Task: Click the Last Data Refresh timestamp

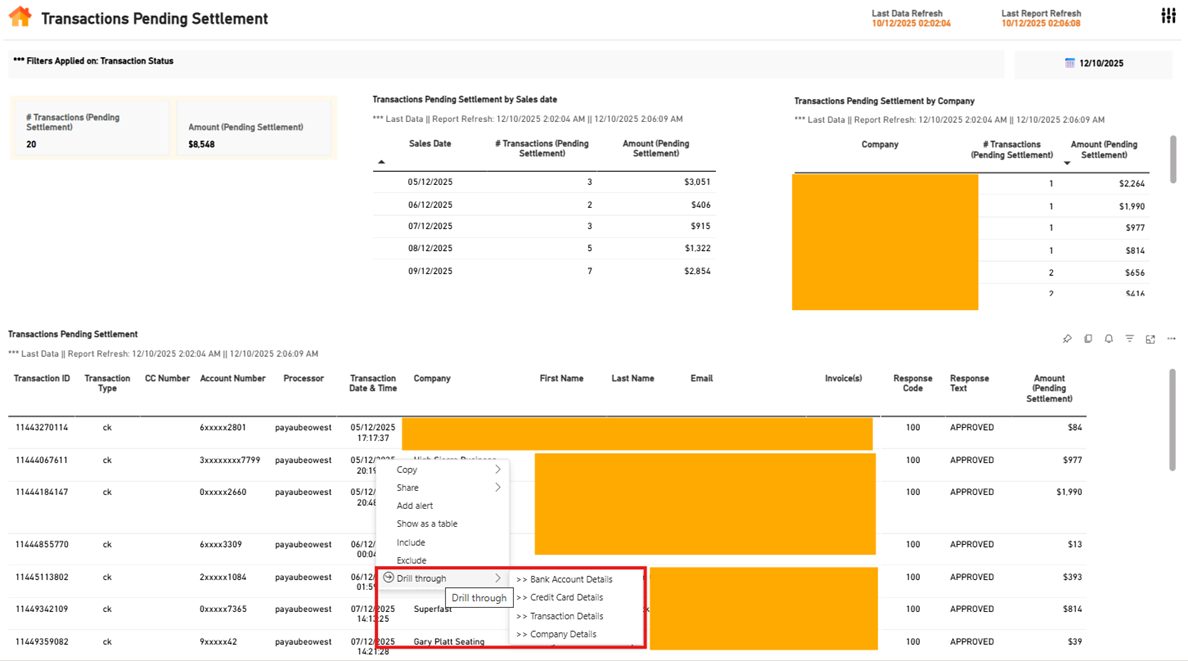Action: [911, 23]
